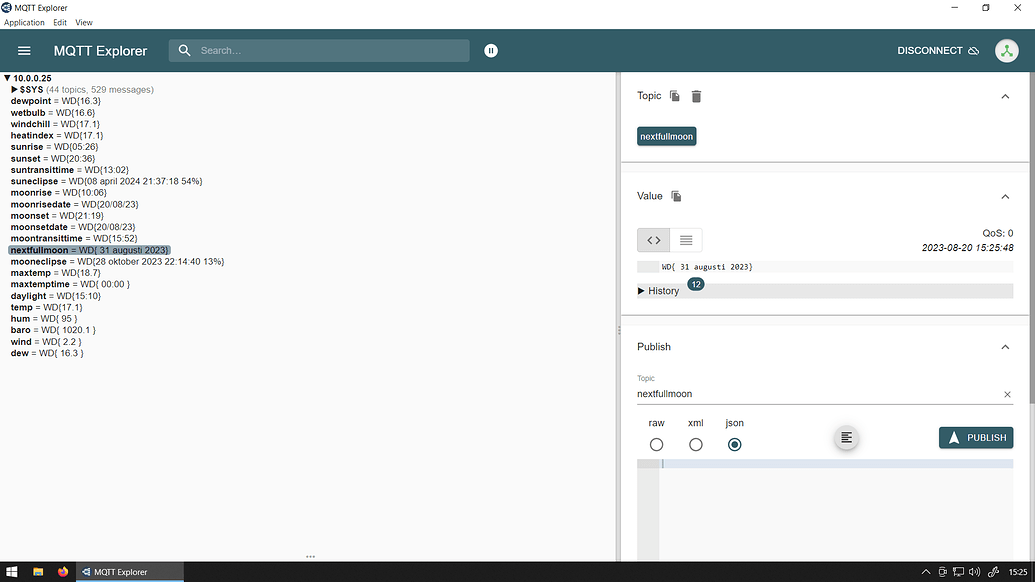1035x582 pixels.
Task: Focus the Search input field
Action: tap(319, 51)
